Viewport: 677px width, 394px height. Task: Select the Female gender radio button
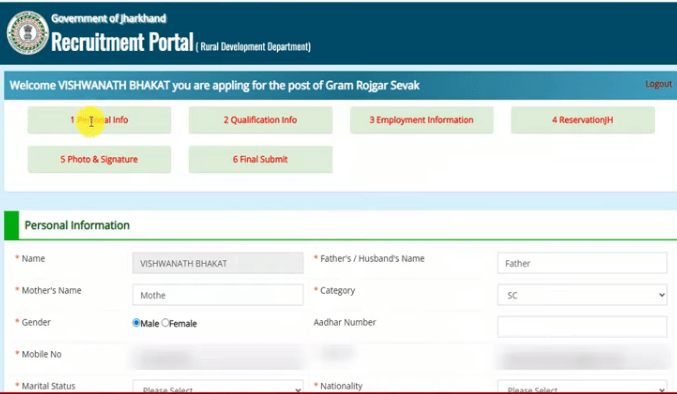(x=165, y=323)
